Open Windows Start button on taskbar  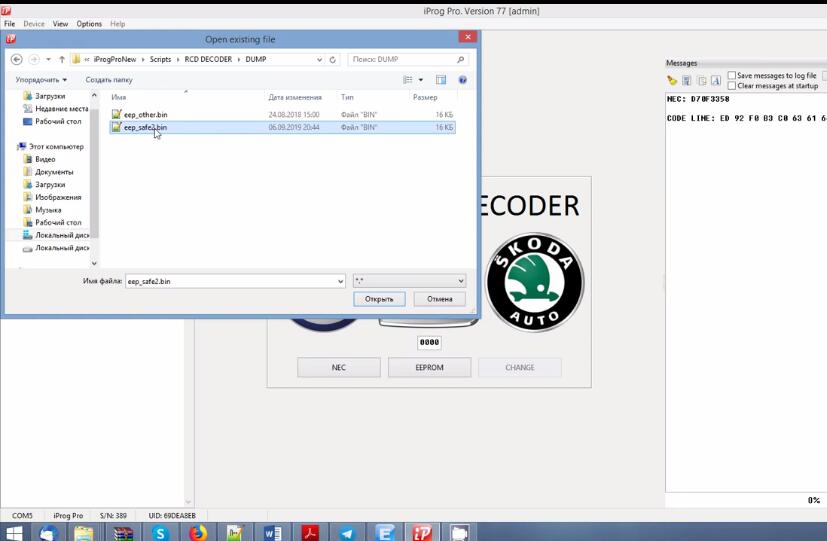point(13,533)
